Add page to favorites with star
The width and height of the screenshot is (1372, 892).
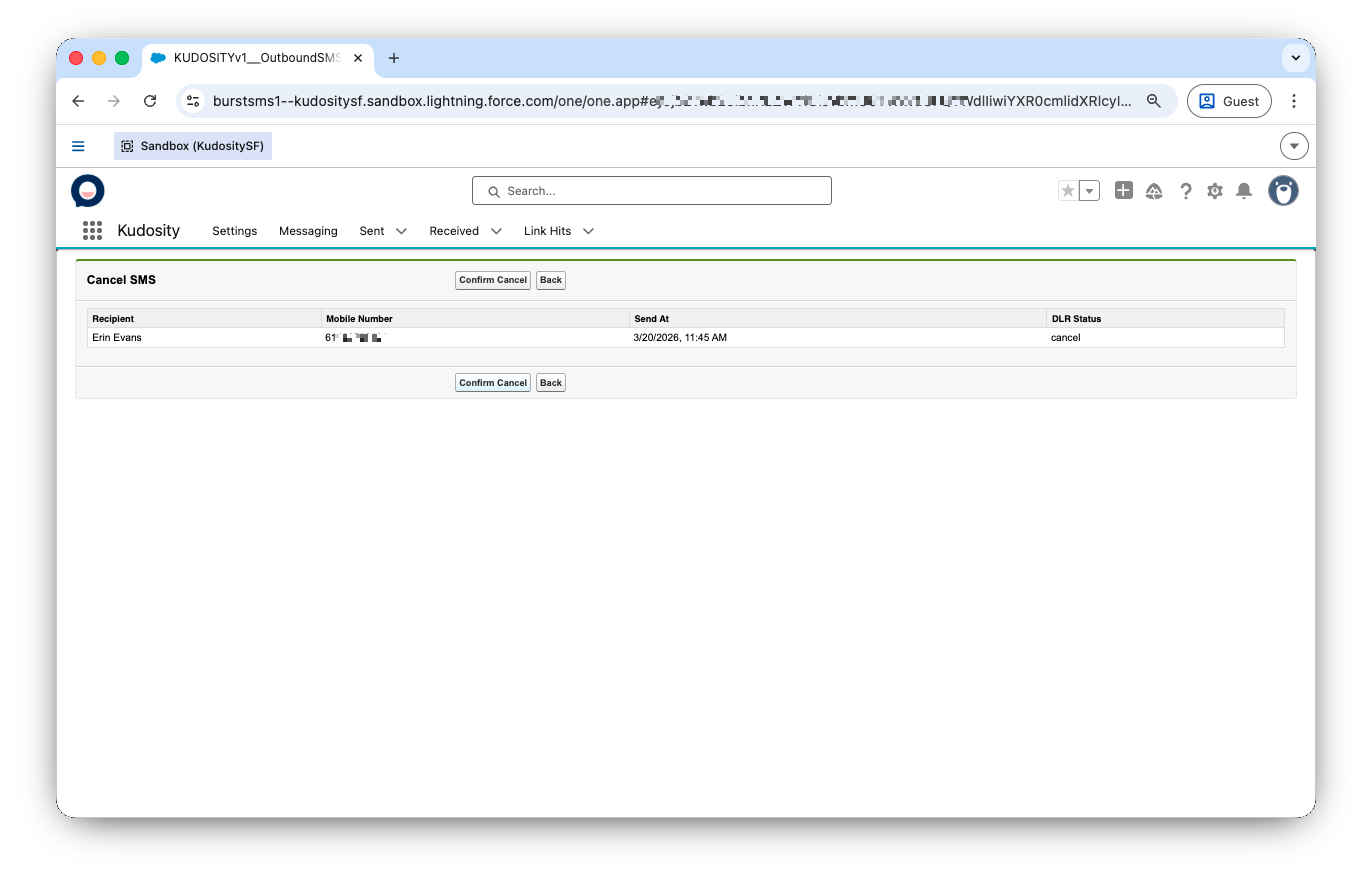[1068, 191]
